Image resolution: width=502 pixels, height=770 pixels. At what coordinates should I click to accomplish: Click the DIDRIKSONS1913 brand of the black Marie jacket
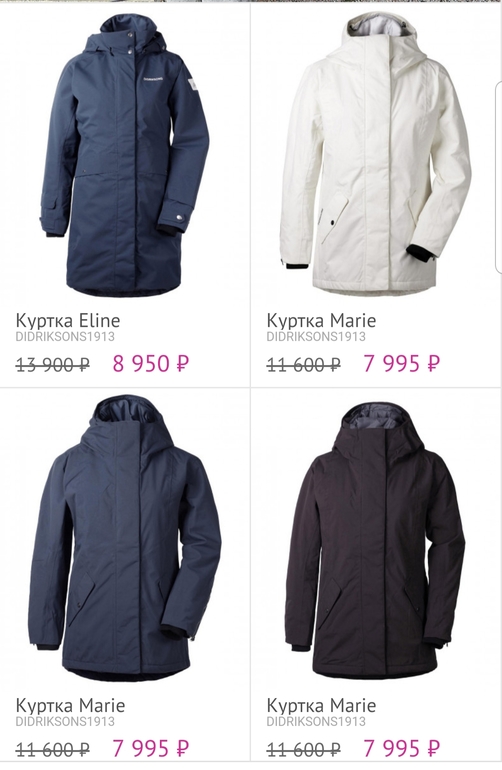tap(316, 722)
